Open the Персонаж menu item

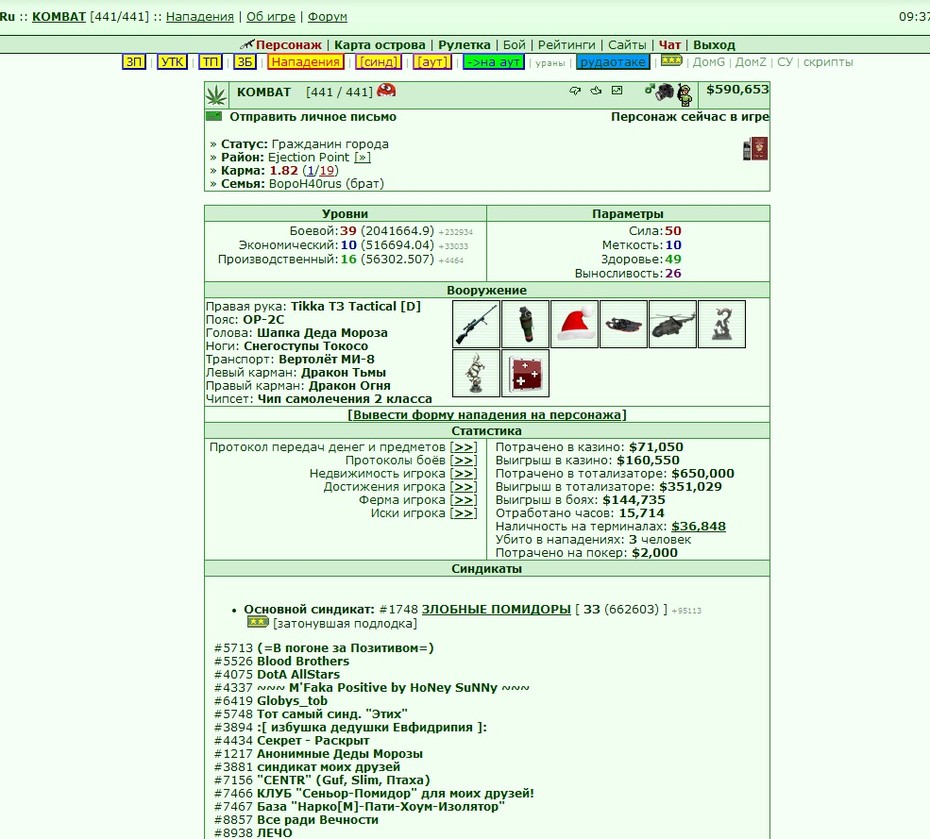(x=289, y=45)
